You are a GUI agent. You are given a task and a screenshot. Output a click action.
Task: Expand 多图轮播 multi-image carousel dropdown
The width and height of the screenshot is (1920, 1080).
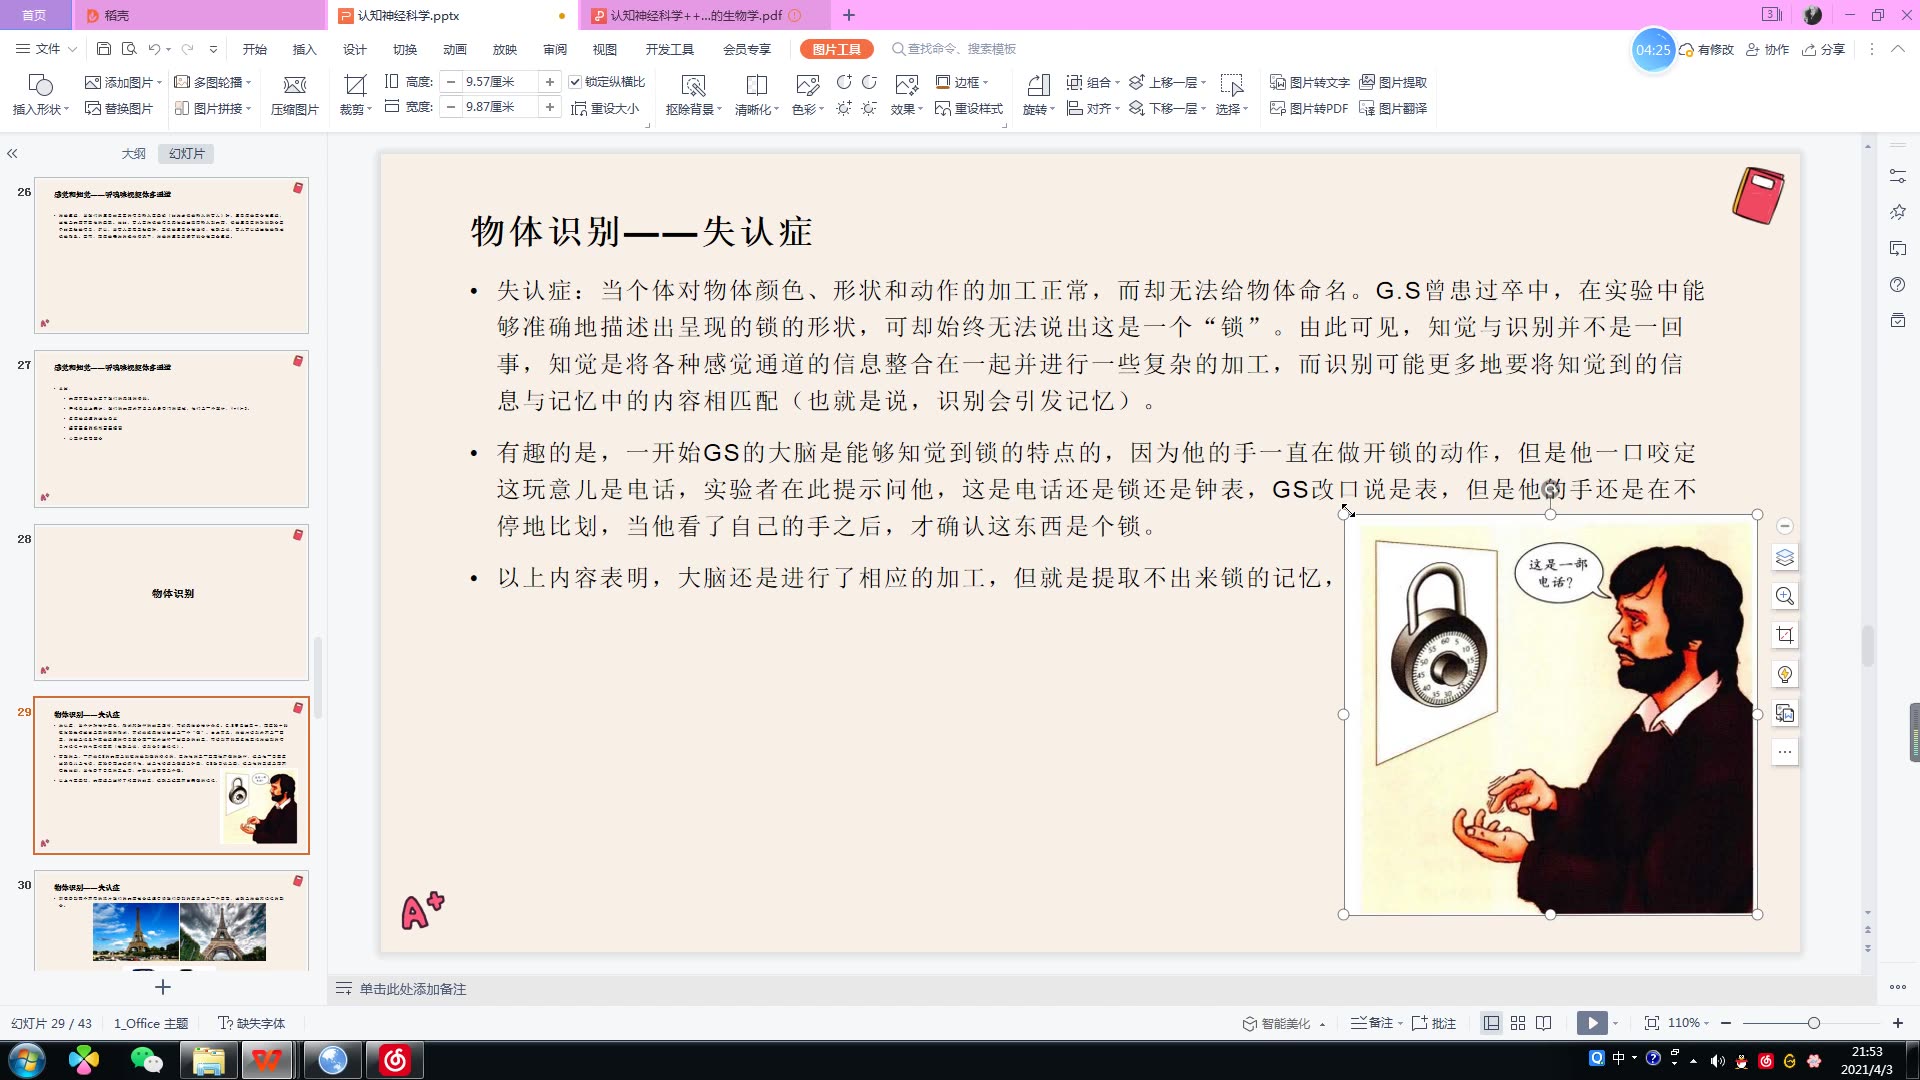pos(249,82)
